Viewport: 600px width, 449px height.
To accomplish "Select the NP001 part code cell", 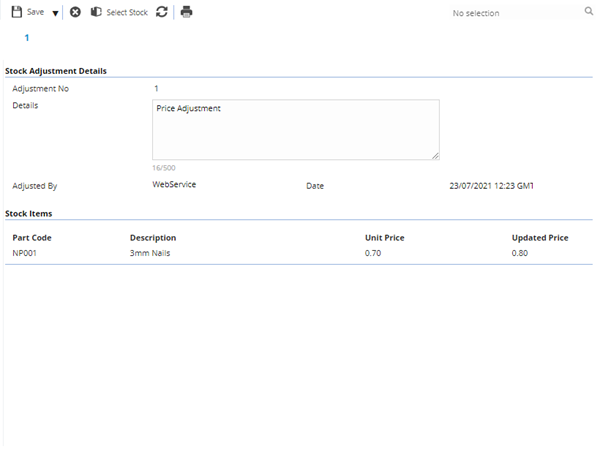I will 25,254.
